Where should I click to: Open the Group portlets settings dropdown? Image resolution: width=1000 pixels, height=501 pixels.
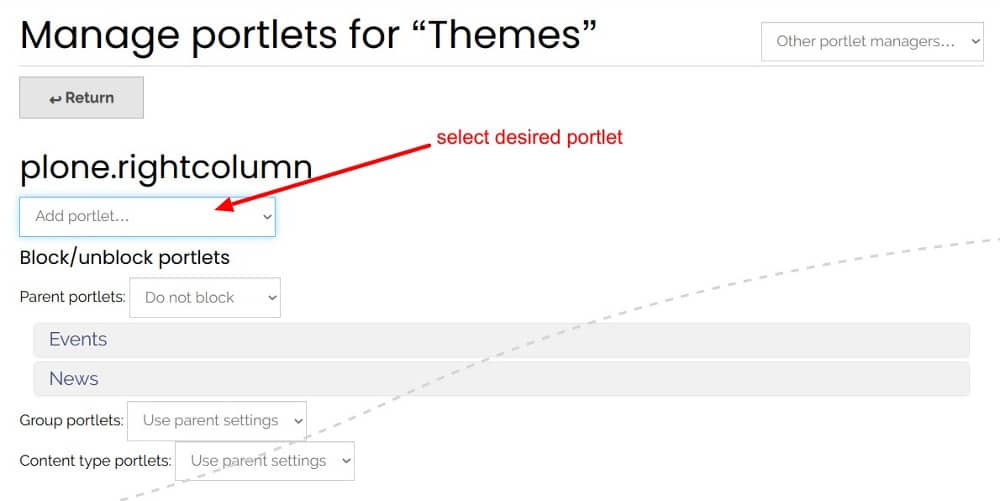tap(218, 420)
